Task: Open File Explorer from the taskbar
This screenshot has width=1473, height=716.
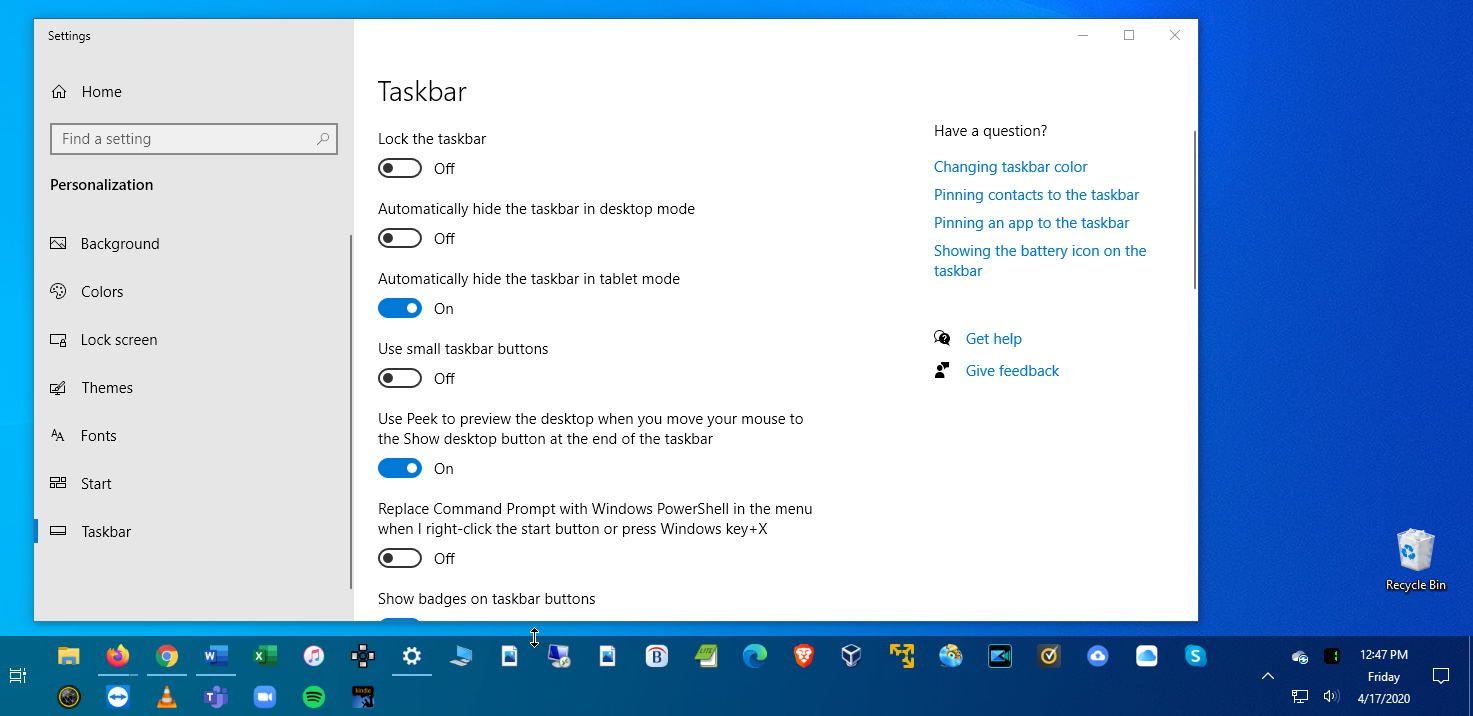Action: (68, 656)
